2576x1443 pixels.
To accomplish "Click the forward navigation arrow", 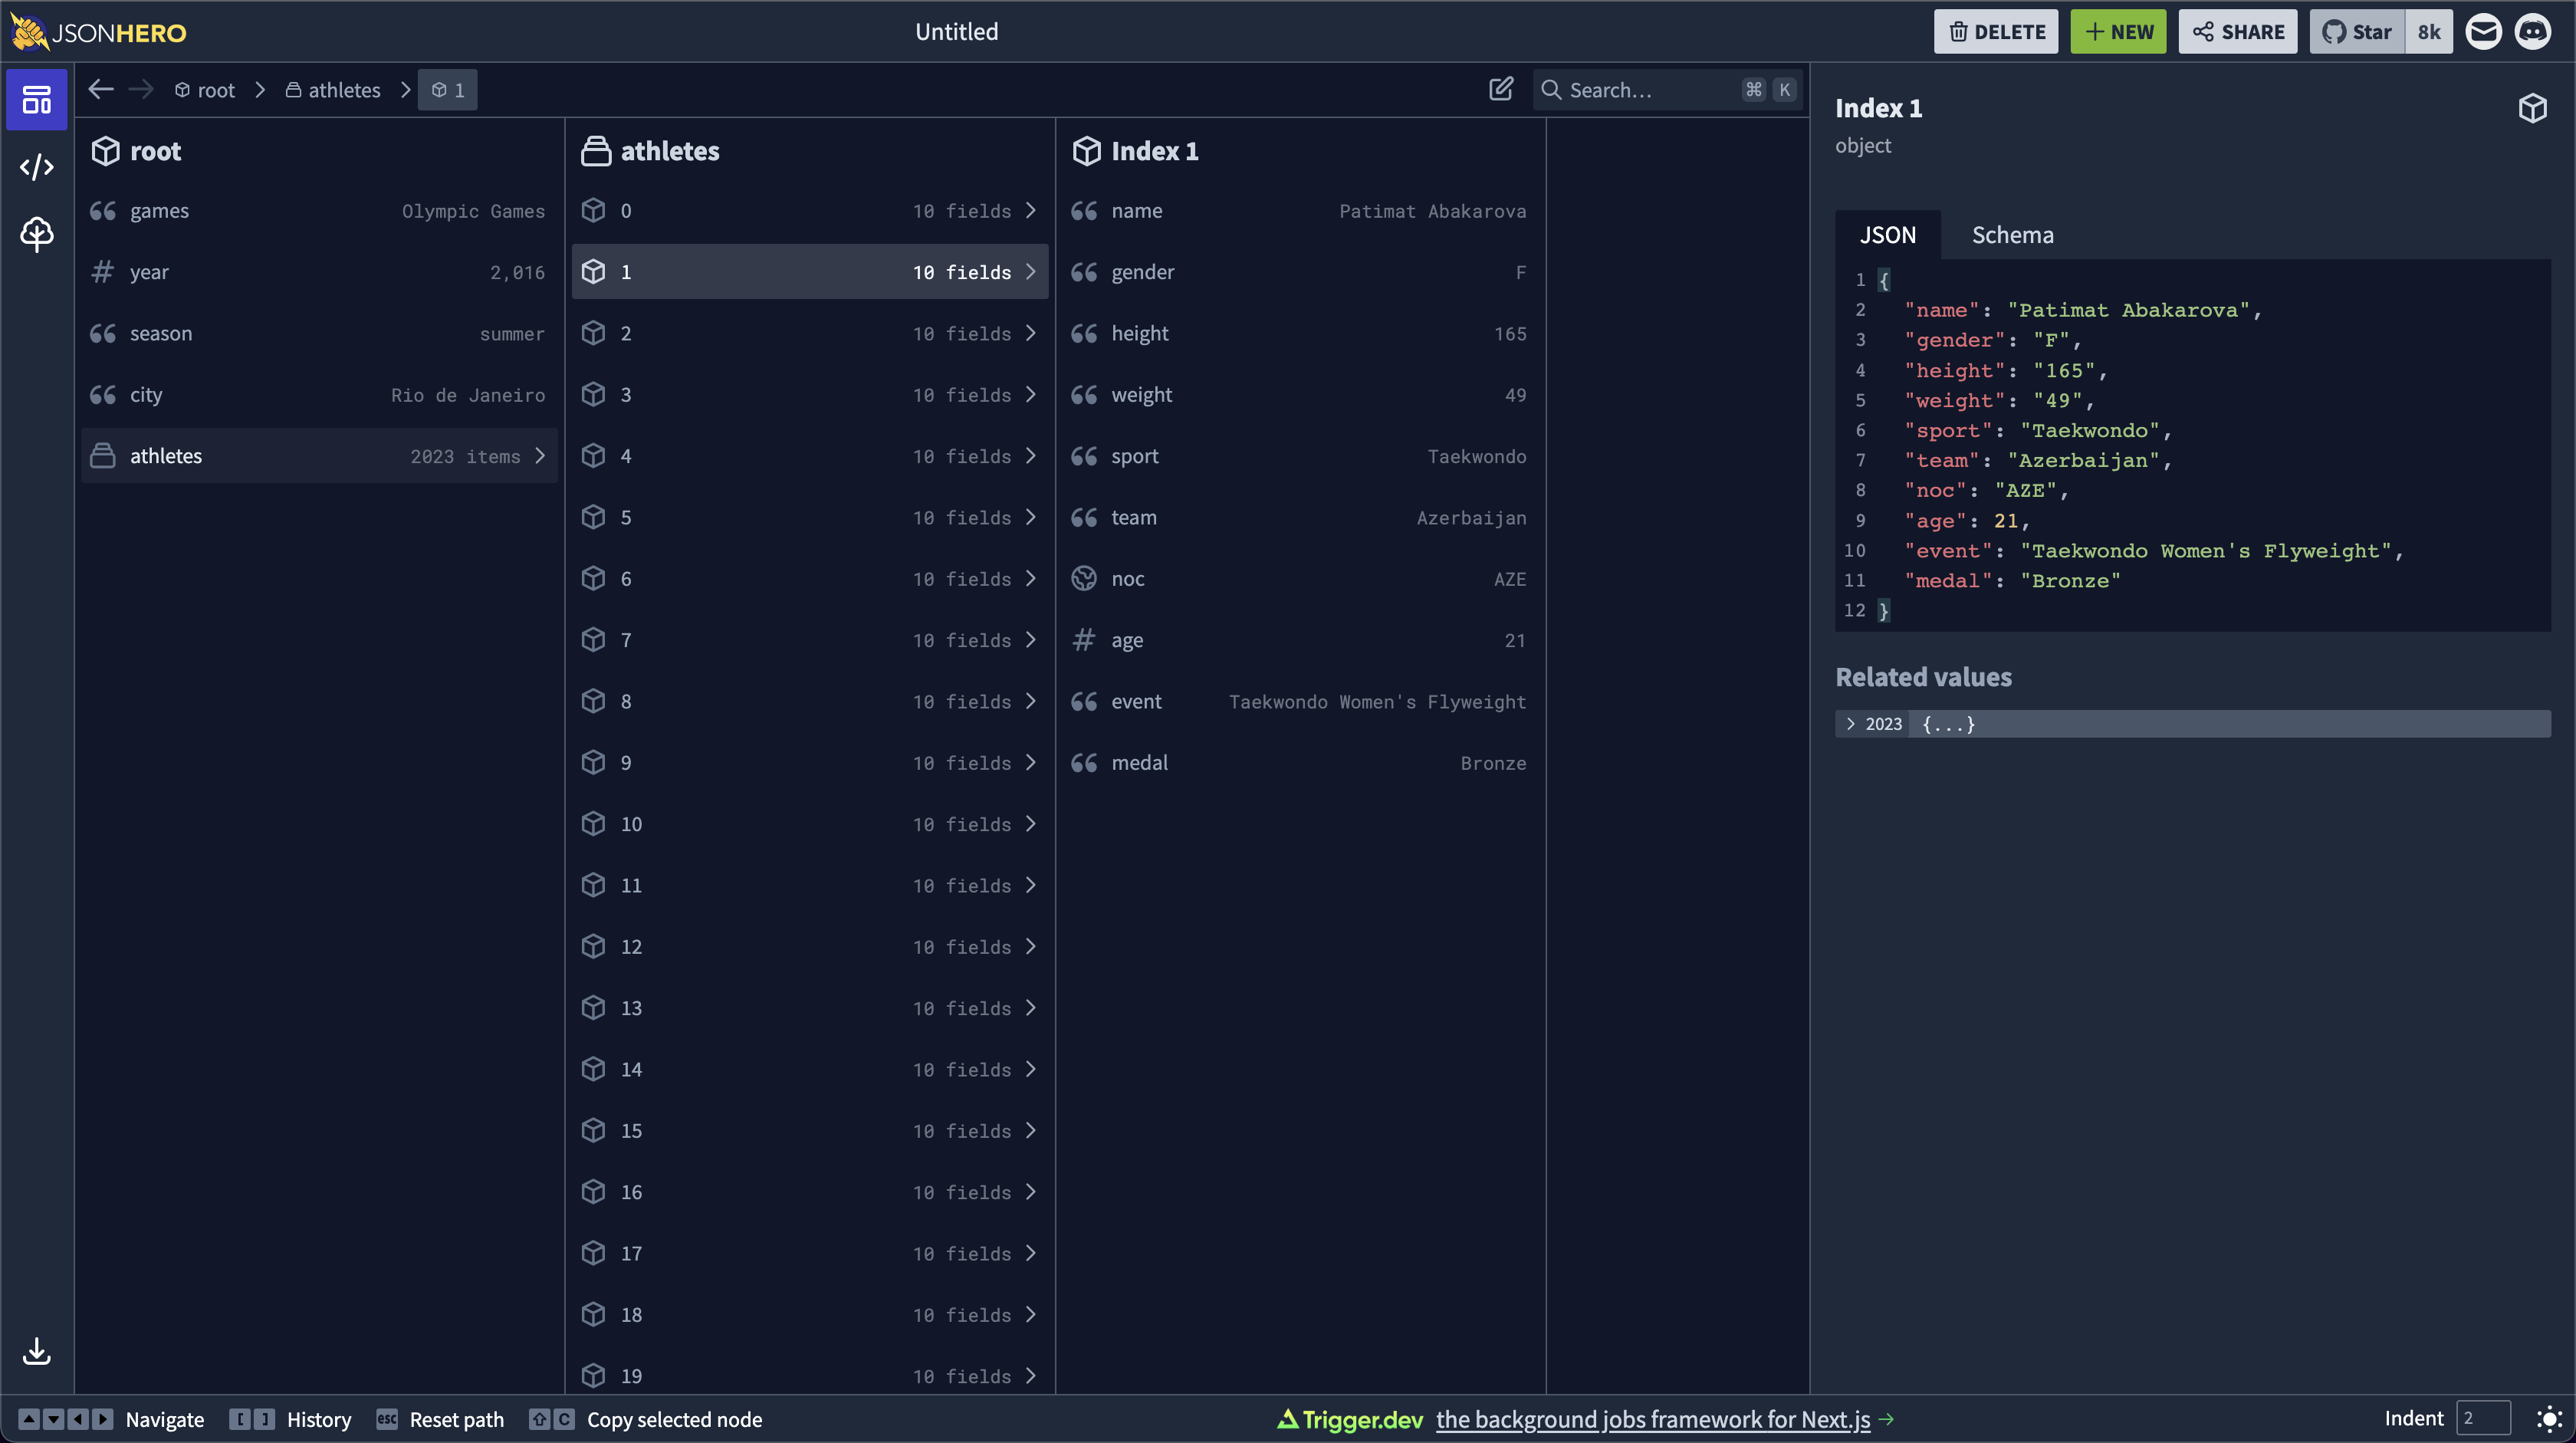I will [x=141, y=89].
